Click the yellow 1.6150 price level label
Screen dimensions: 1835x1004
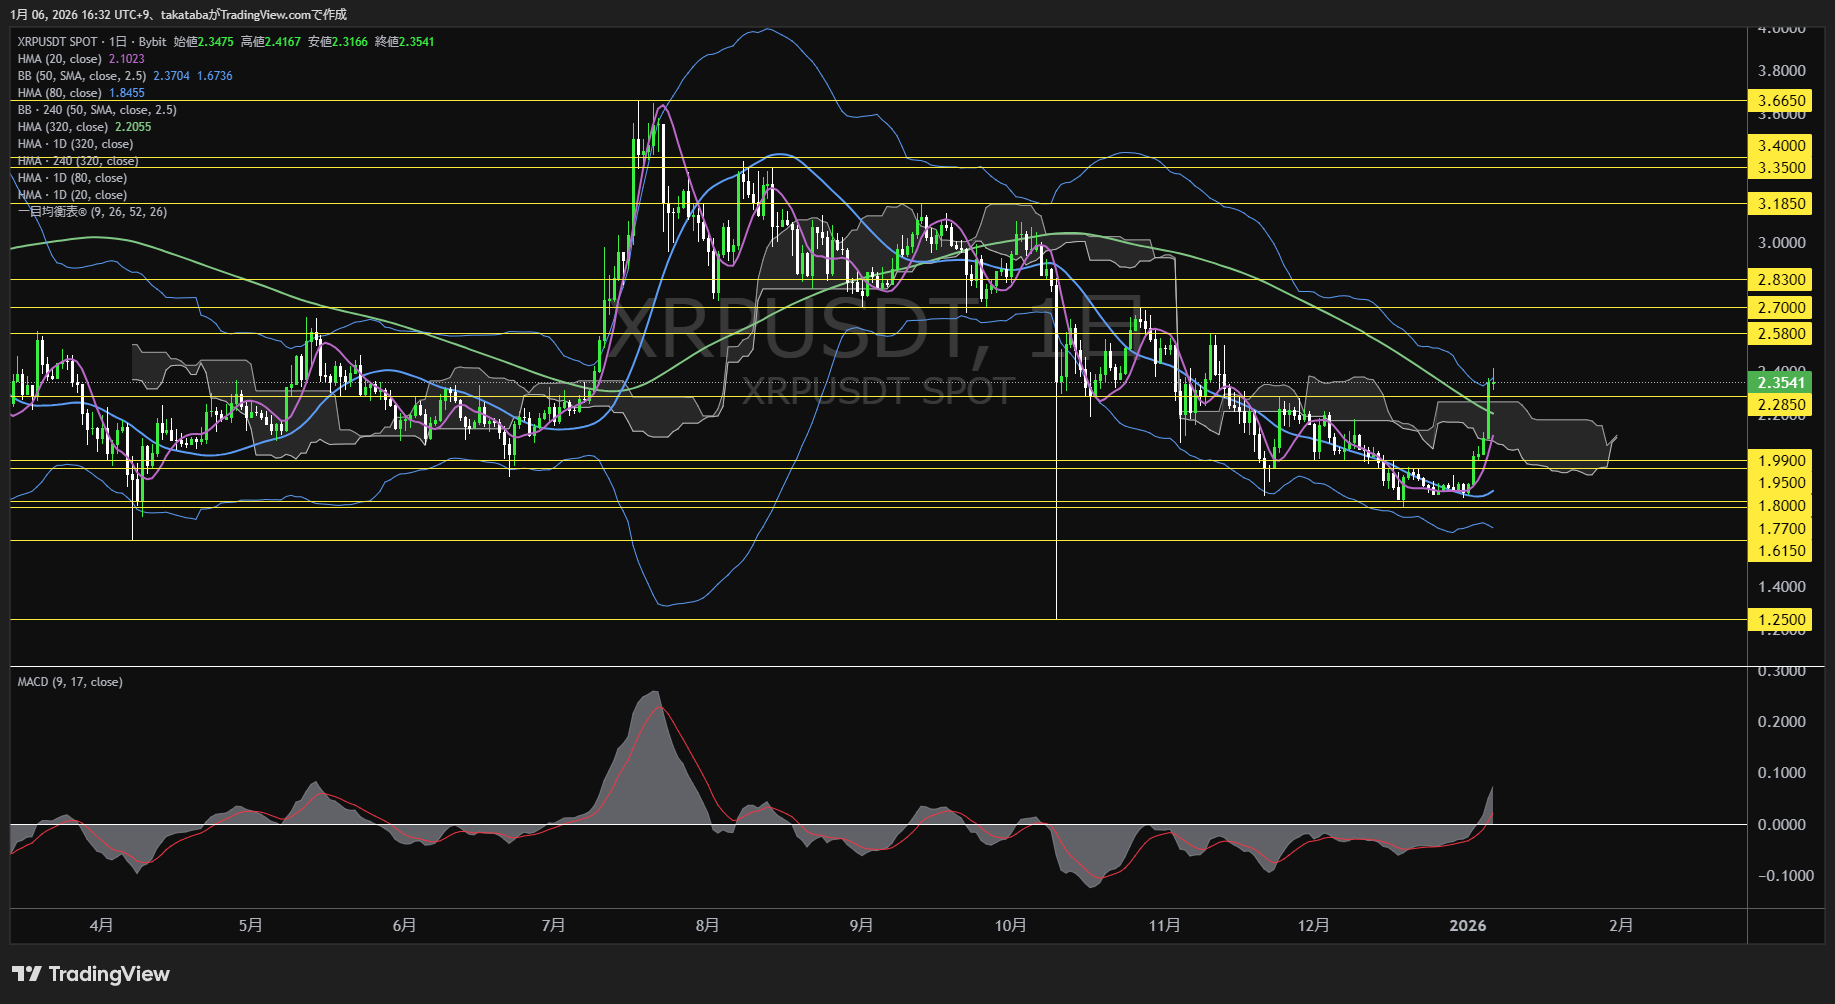tap(1781, 551)
